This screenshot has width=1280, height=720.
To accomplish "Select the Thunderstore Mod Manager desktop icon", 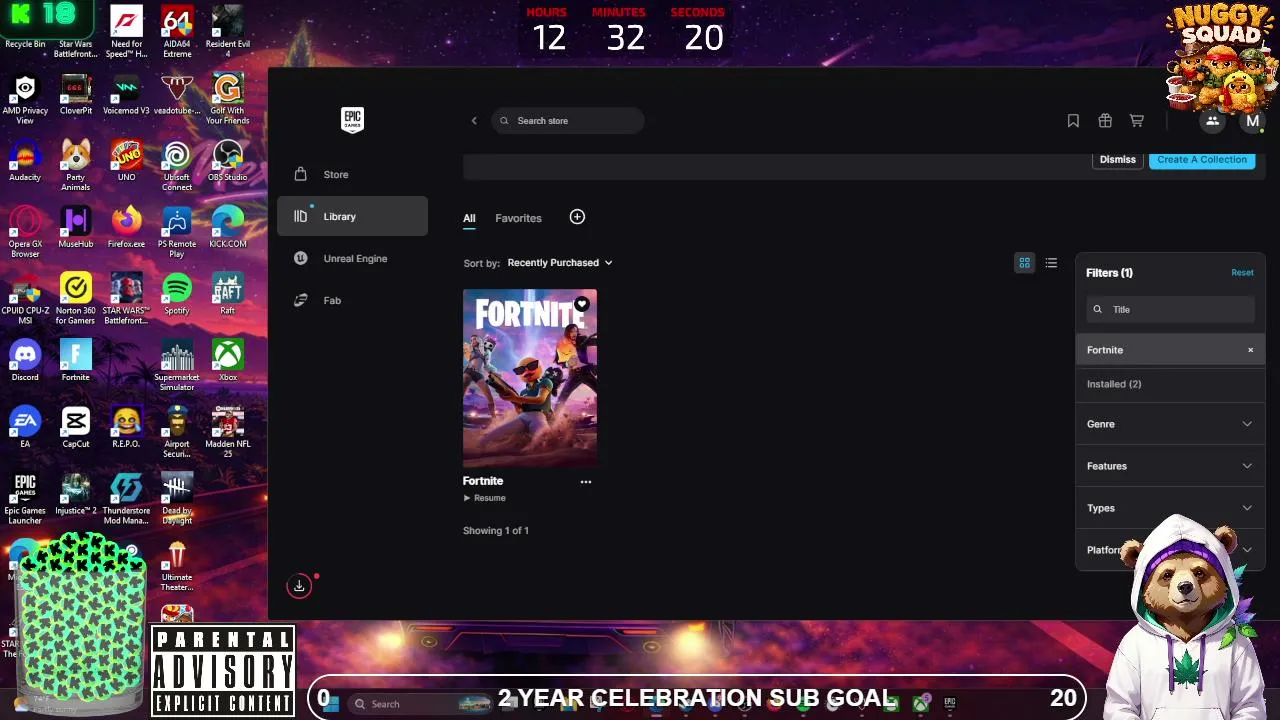I will pyautogui.click(x=126, y=499).
